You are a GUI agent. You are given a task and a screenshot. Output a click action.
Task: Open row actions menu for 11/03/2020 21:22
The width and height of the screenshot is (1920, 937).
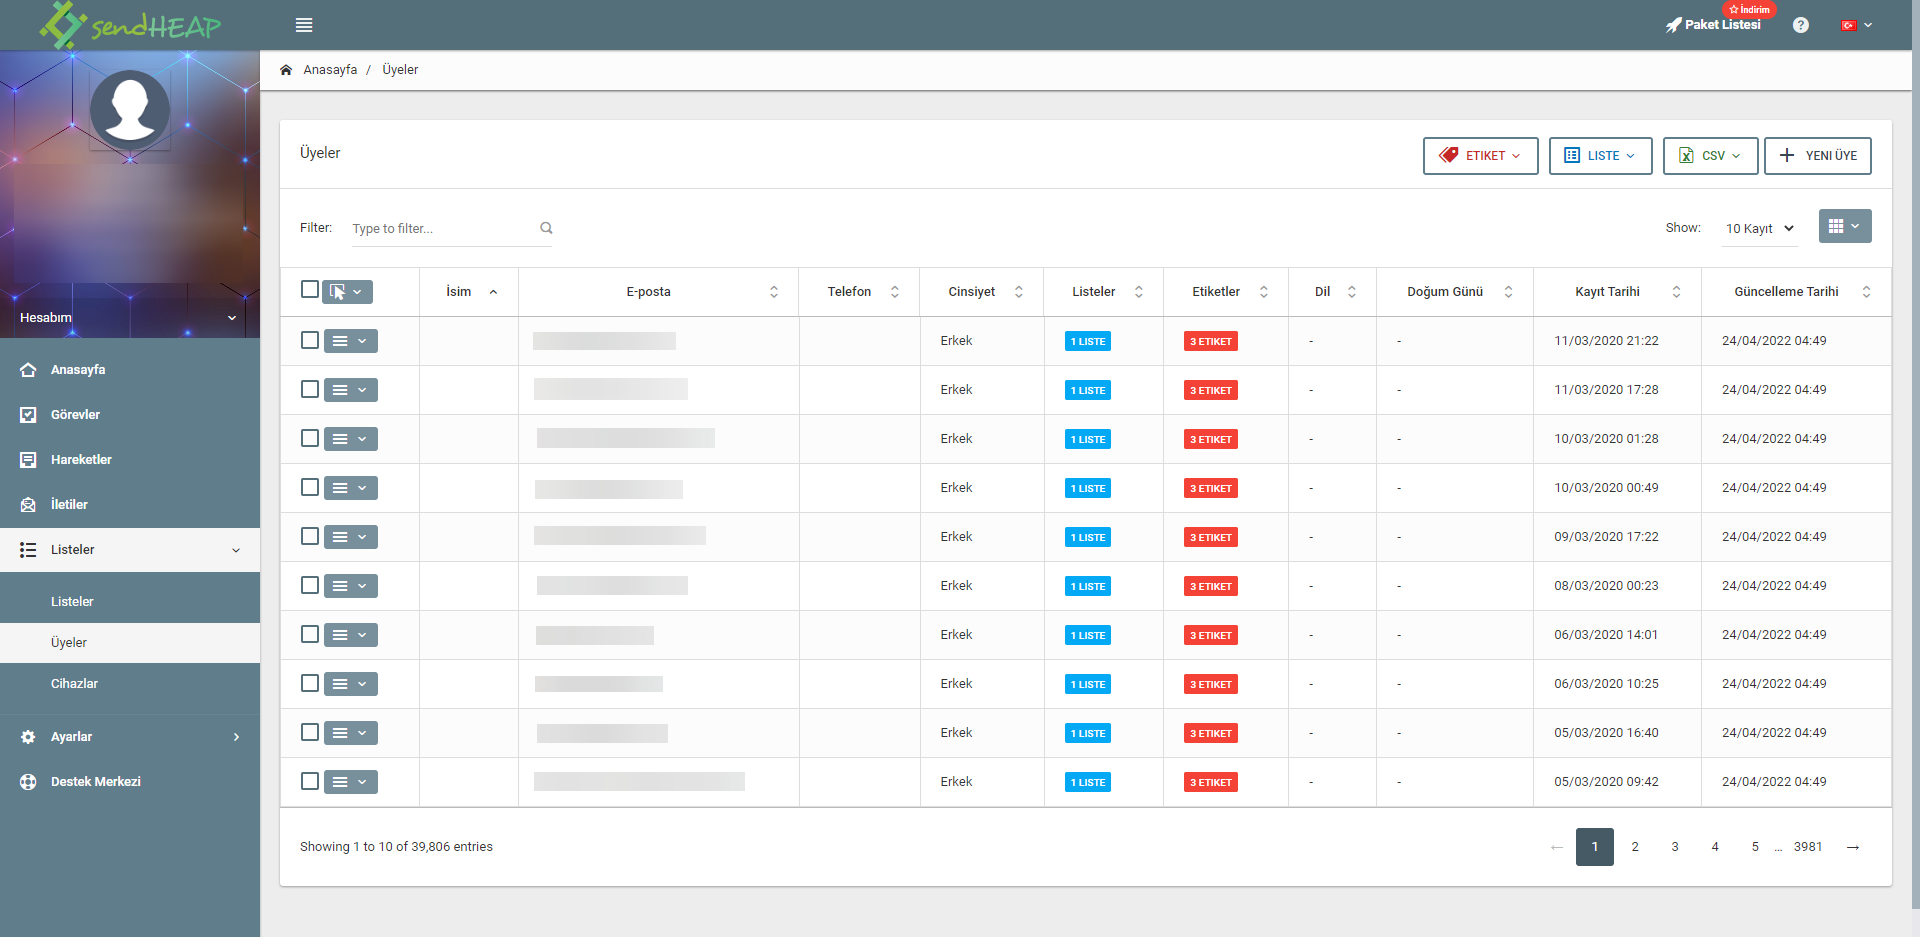pos(351,341)
